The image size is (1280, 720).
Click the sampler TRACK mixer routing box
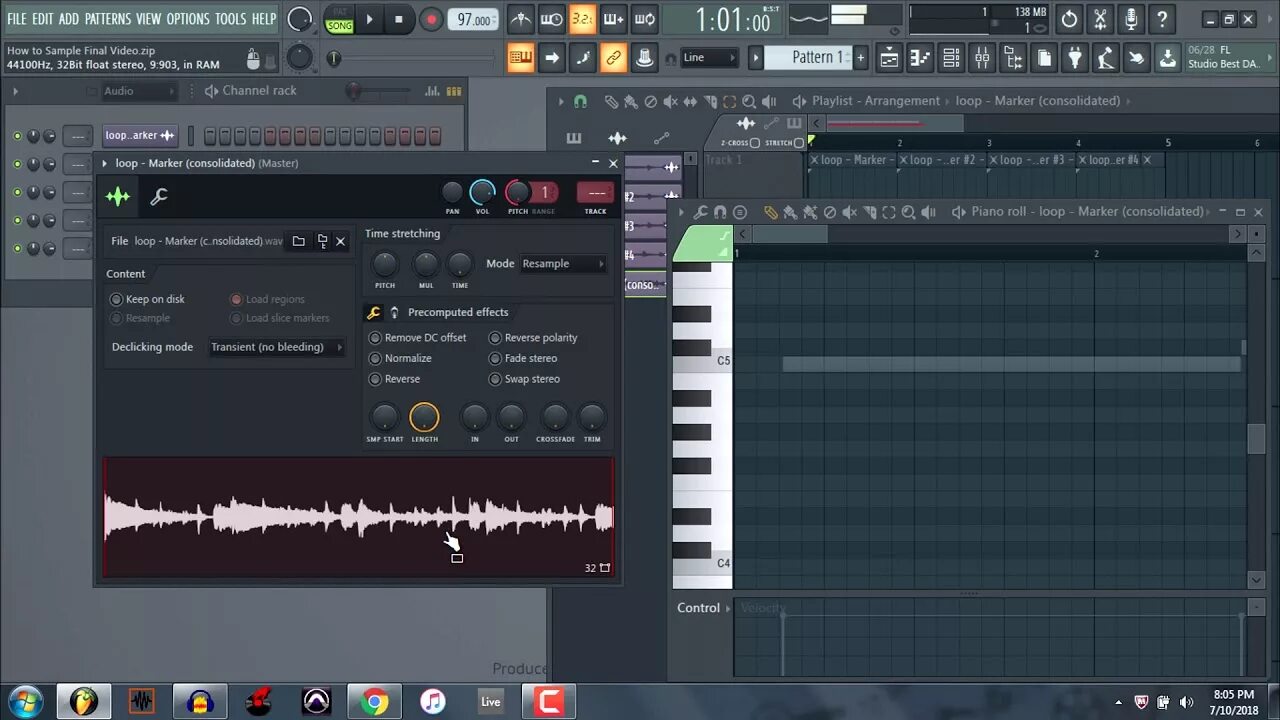pyautogui.click(x=596, y=193)
